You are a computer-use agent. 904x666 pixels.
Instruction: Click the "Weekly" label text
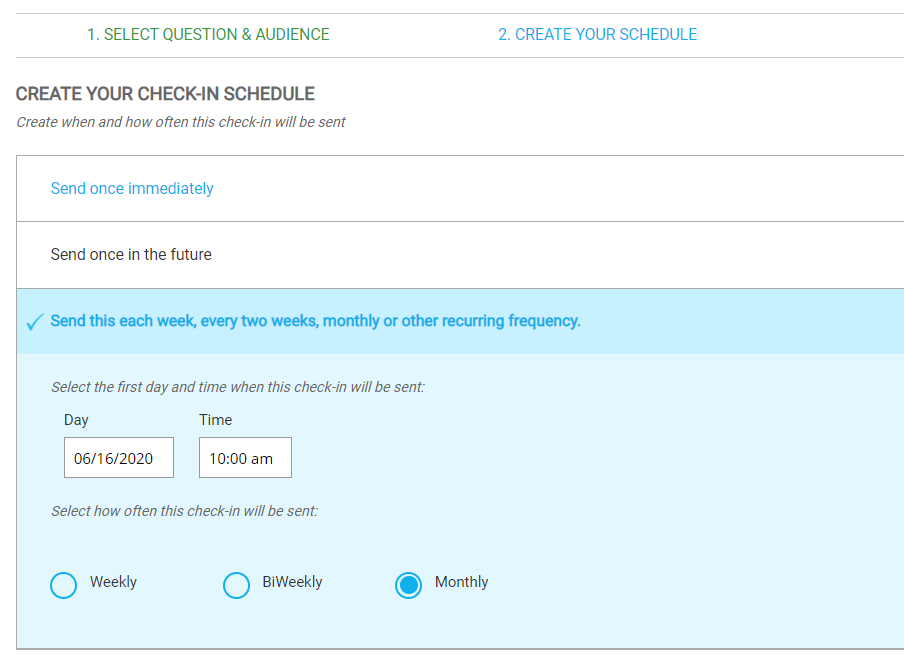click(x=113, y=581)
